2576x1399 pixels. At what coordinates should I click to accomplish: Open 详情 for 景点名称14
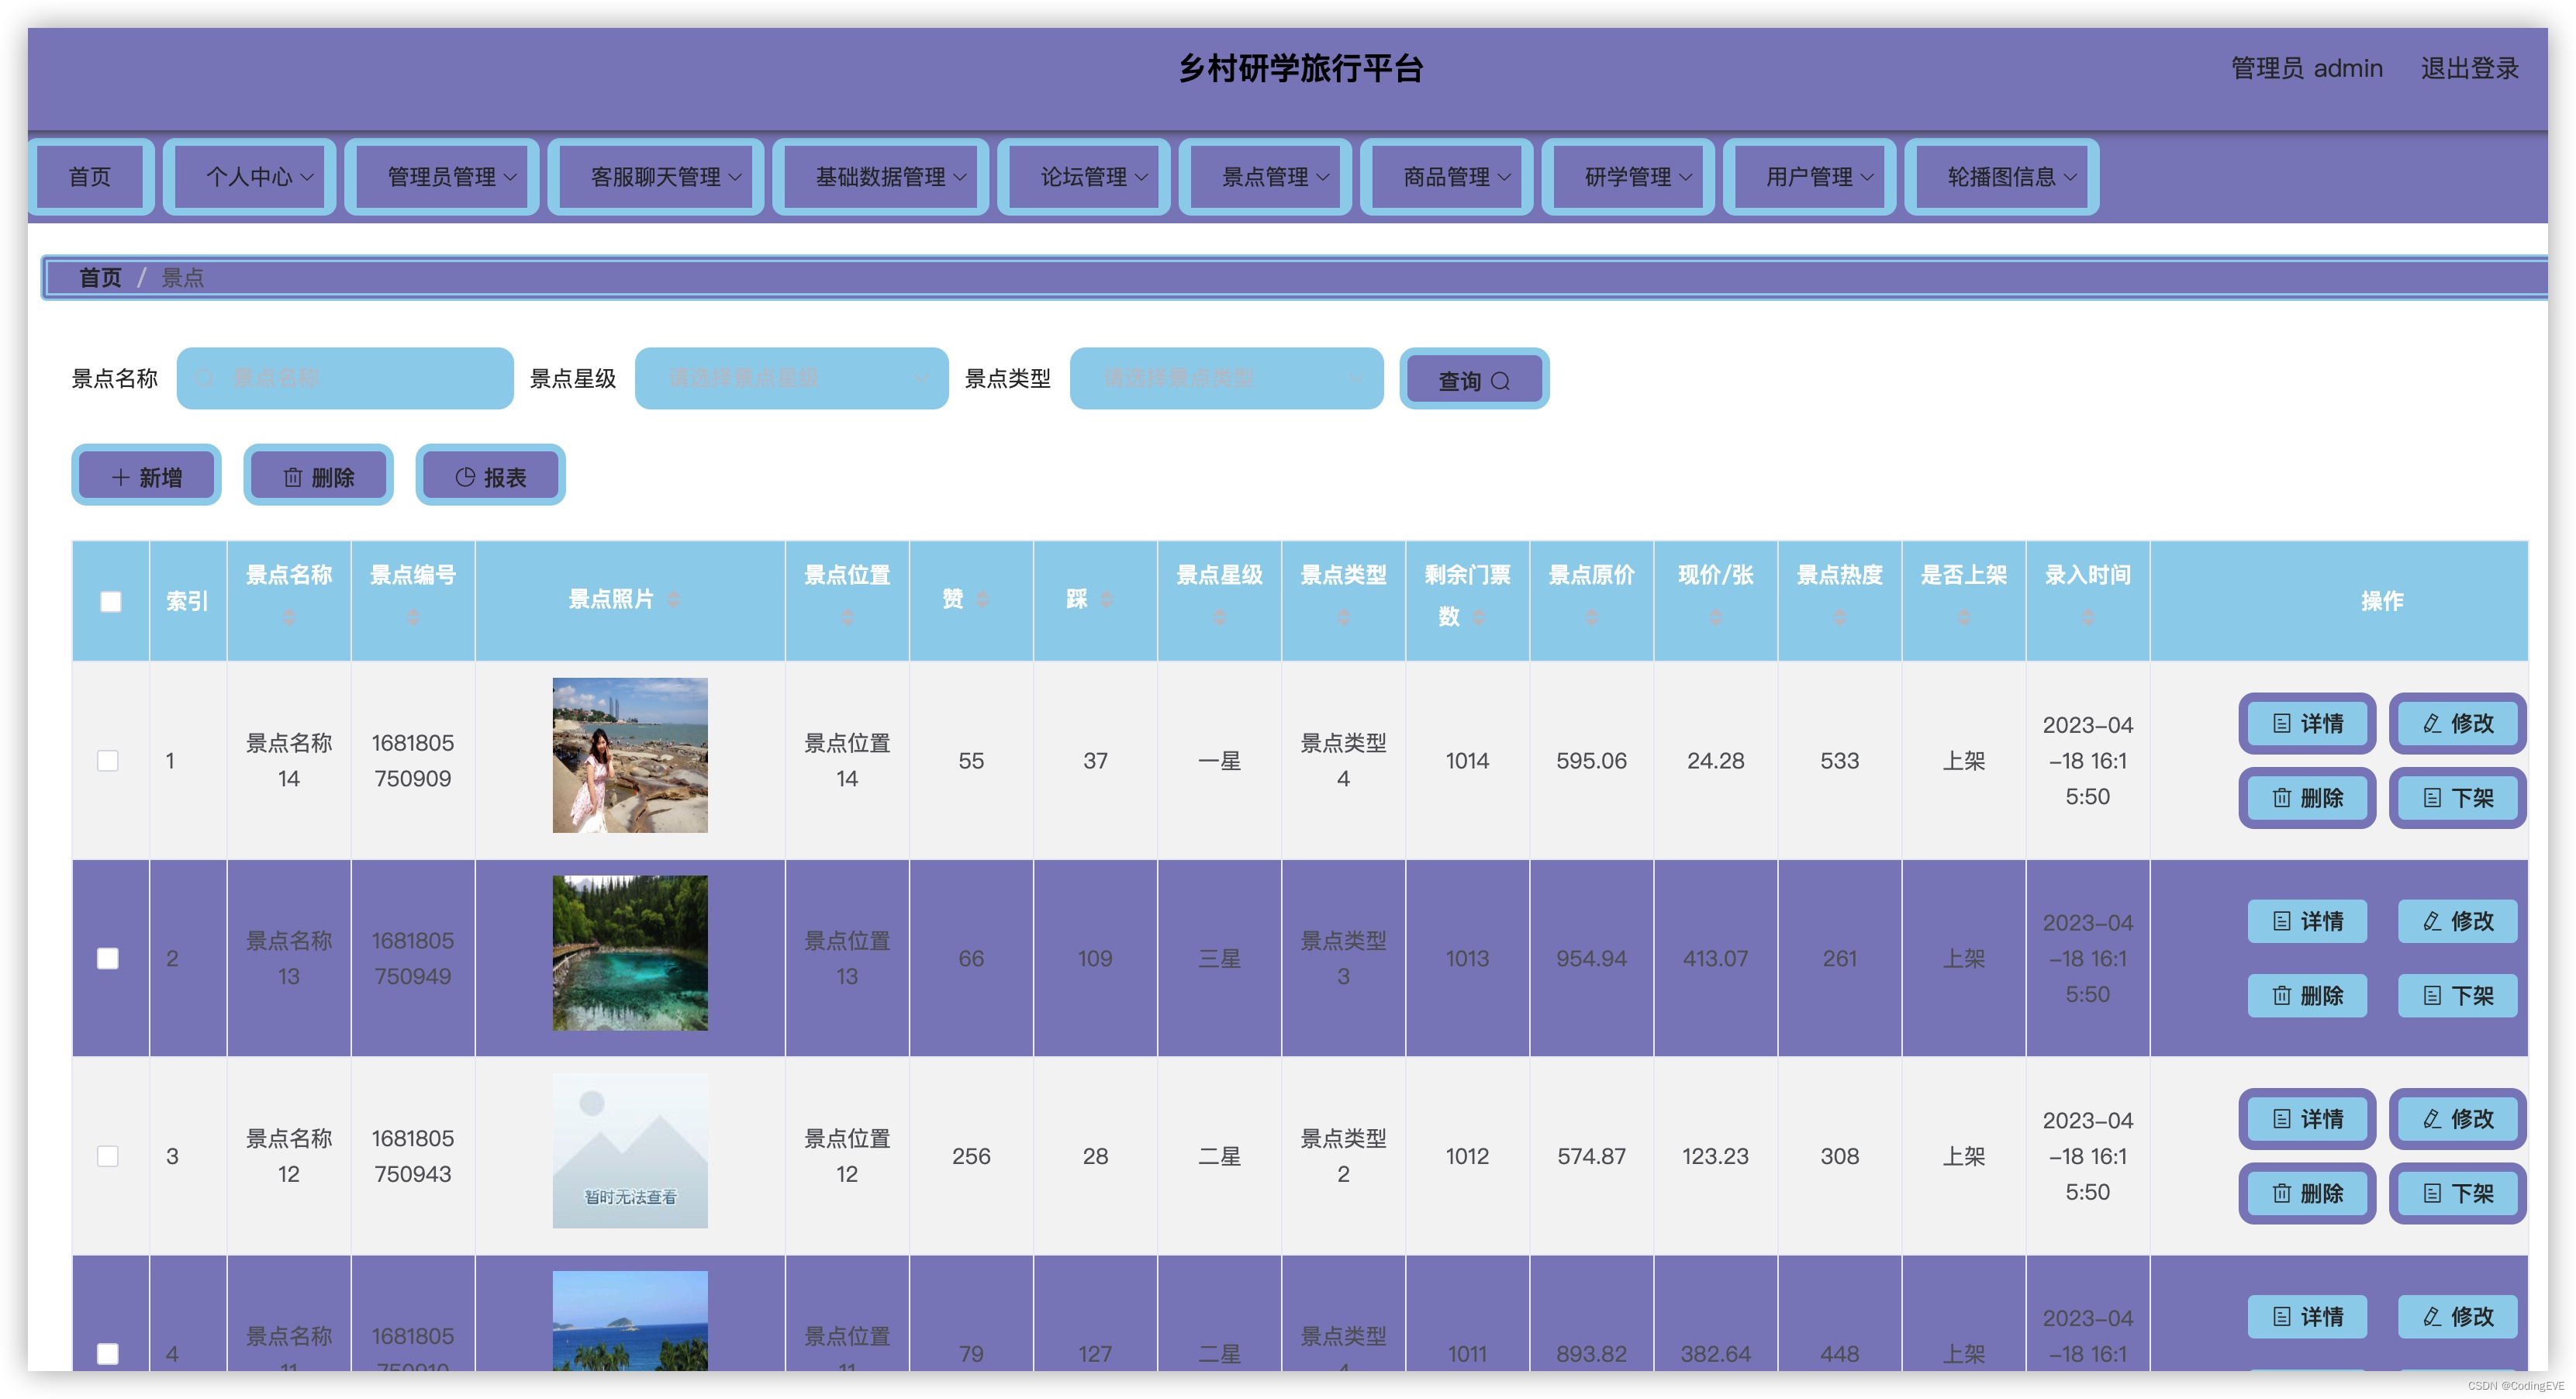pos(2307,723)
